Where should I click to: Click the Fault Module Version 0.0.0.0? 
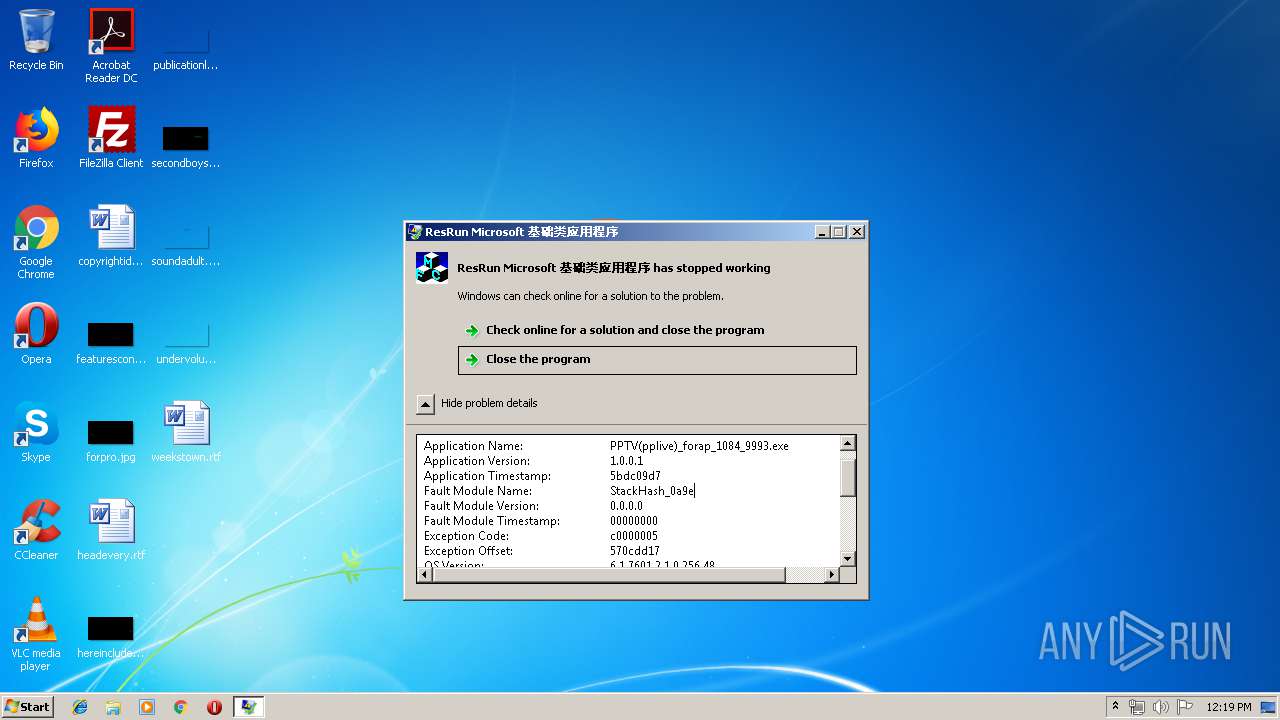627,506
